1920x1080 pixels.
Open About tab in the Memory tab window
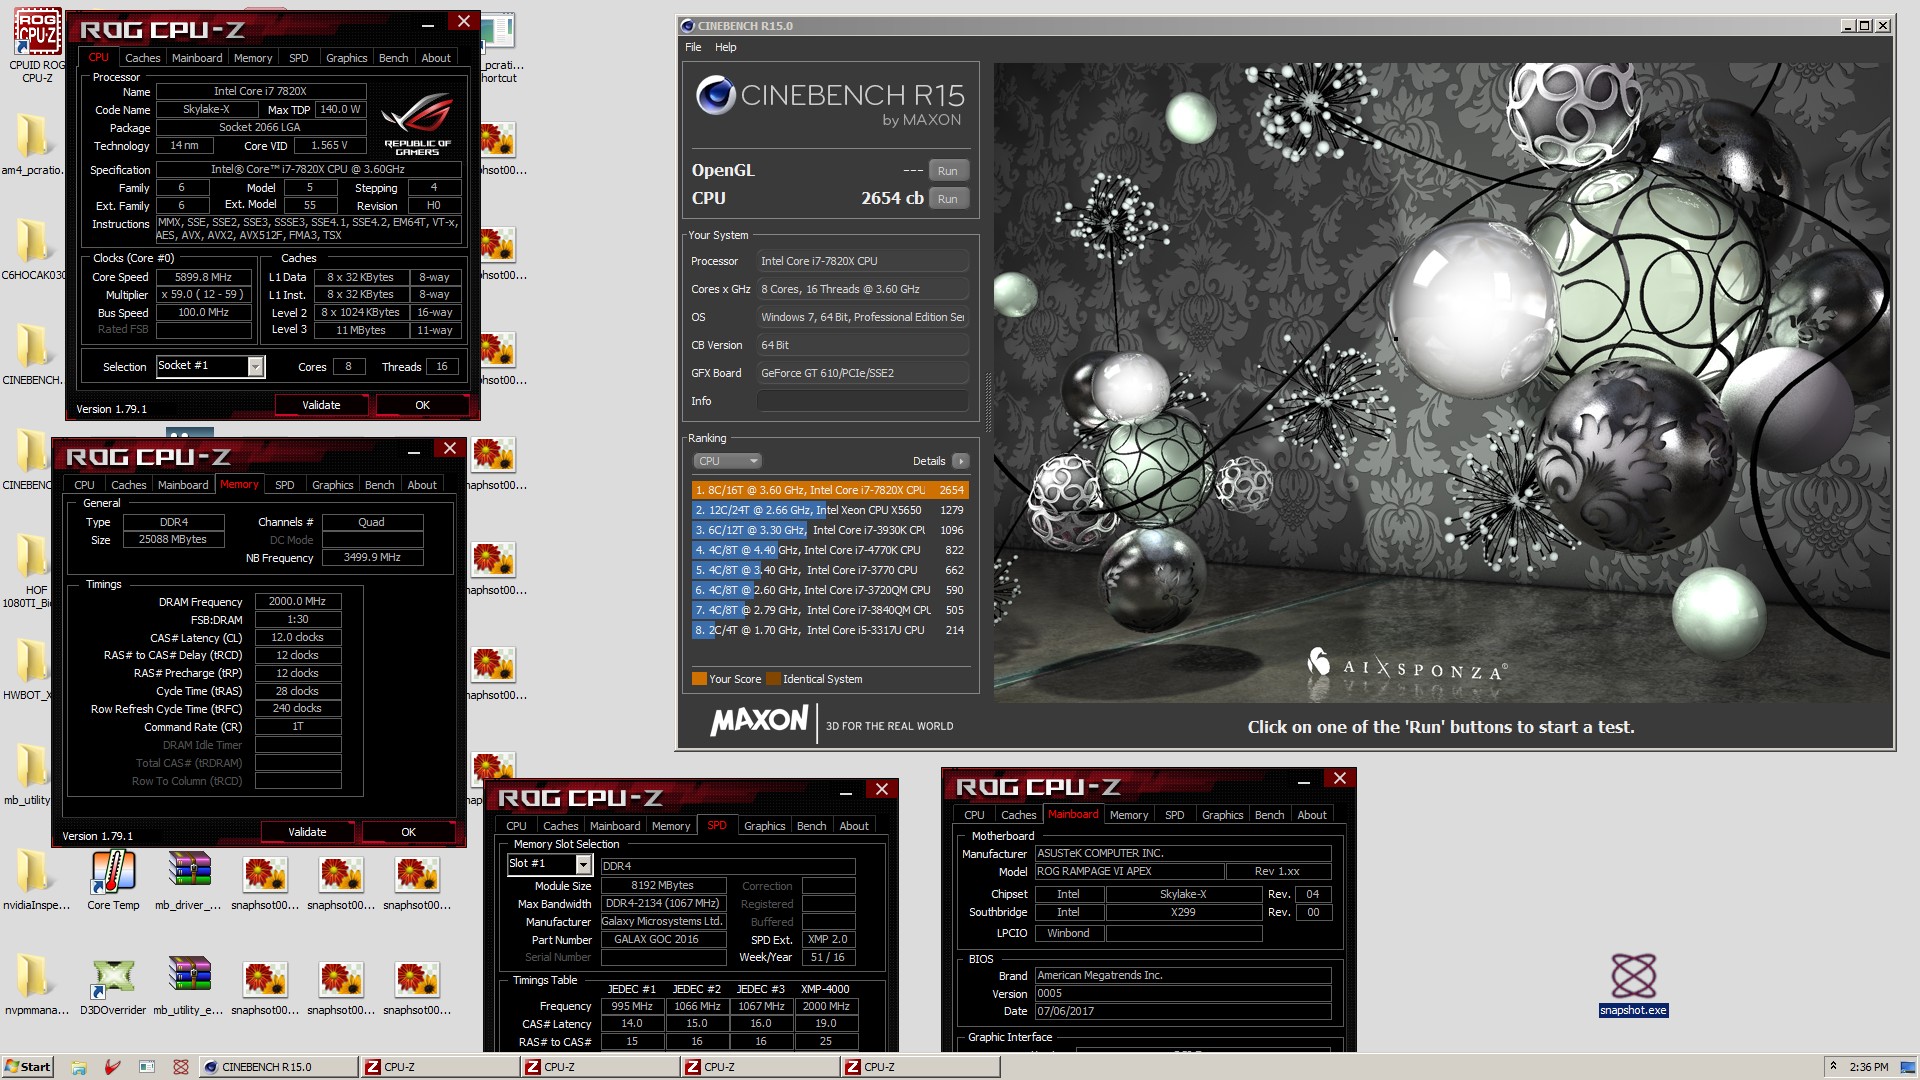[x=422, y=485]
